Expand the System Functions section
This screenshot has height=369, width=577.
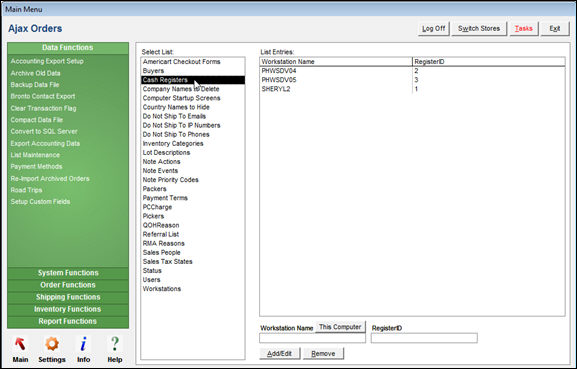68,273
